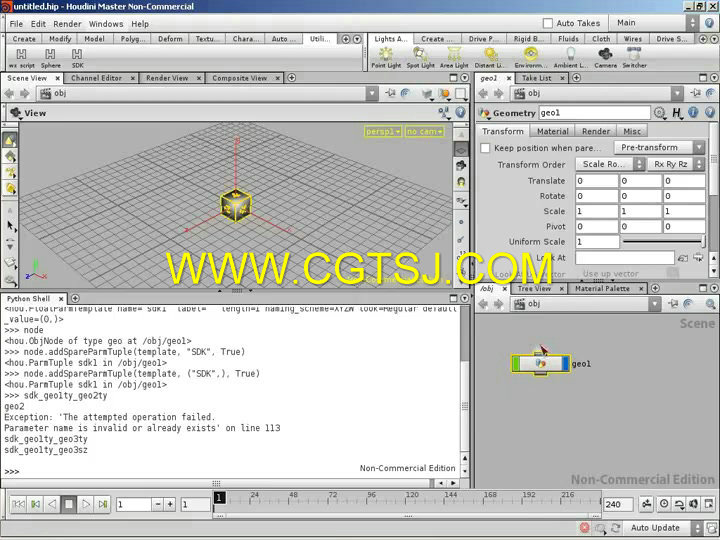Toggle the green flag on the geo1 node

[516, 364]
